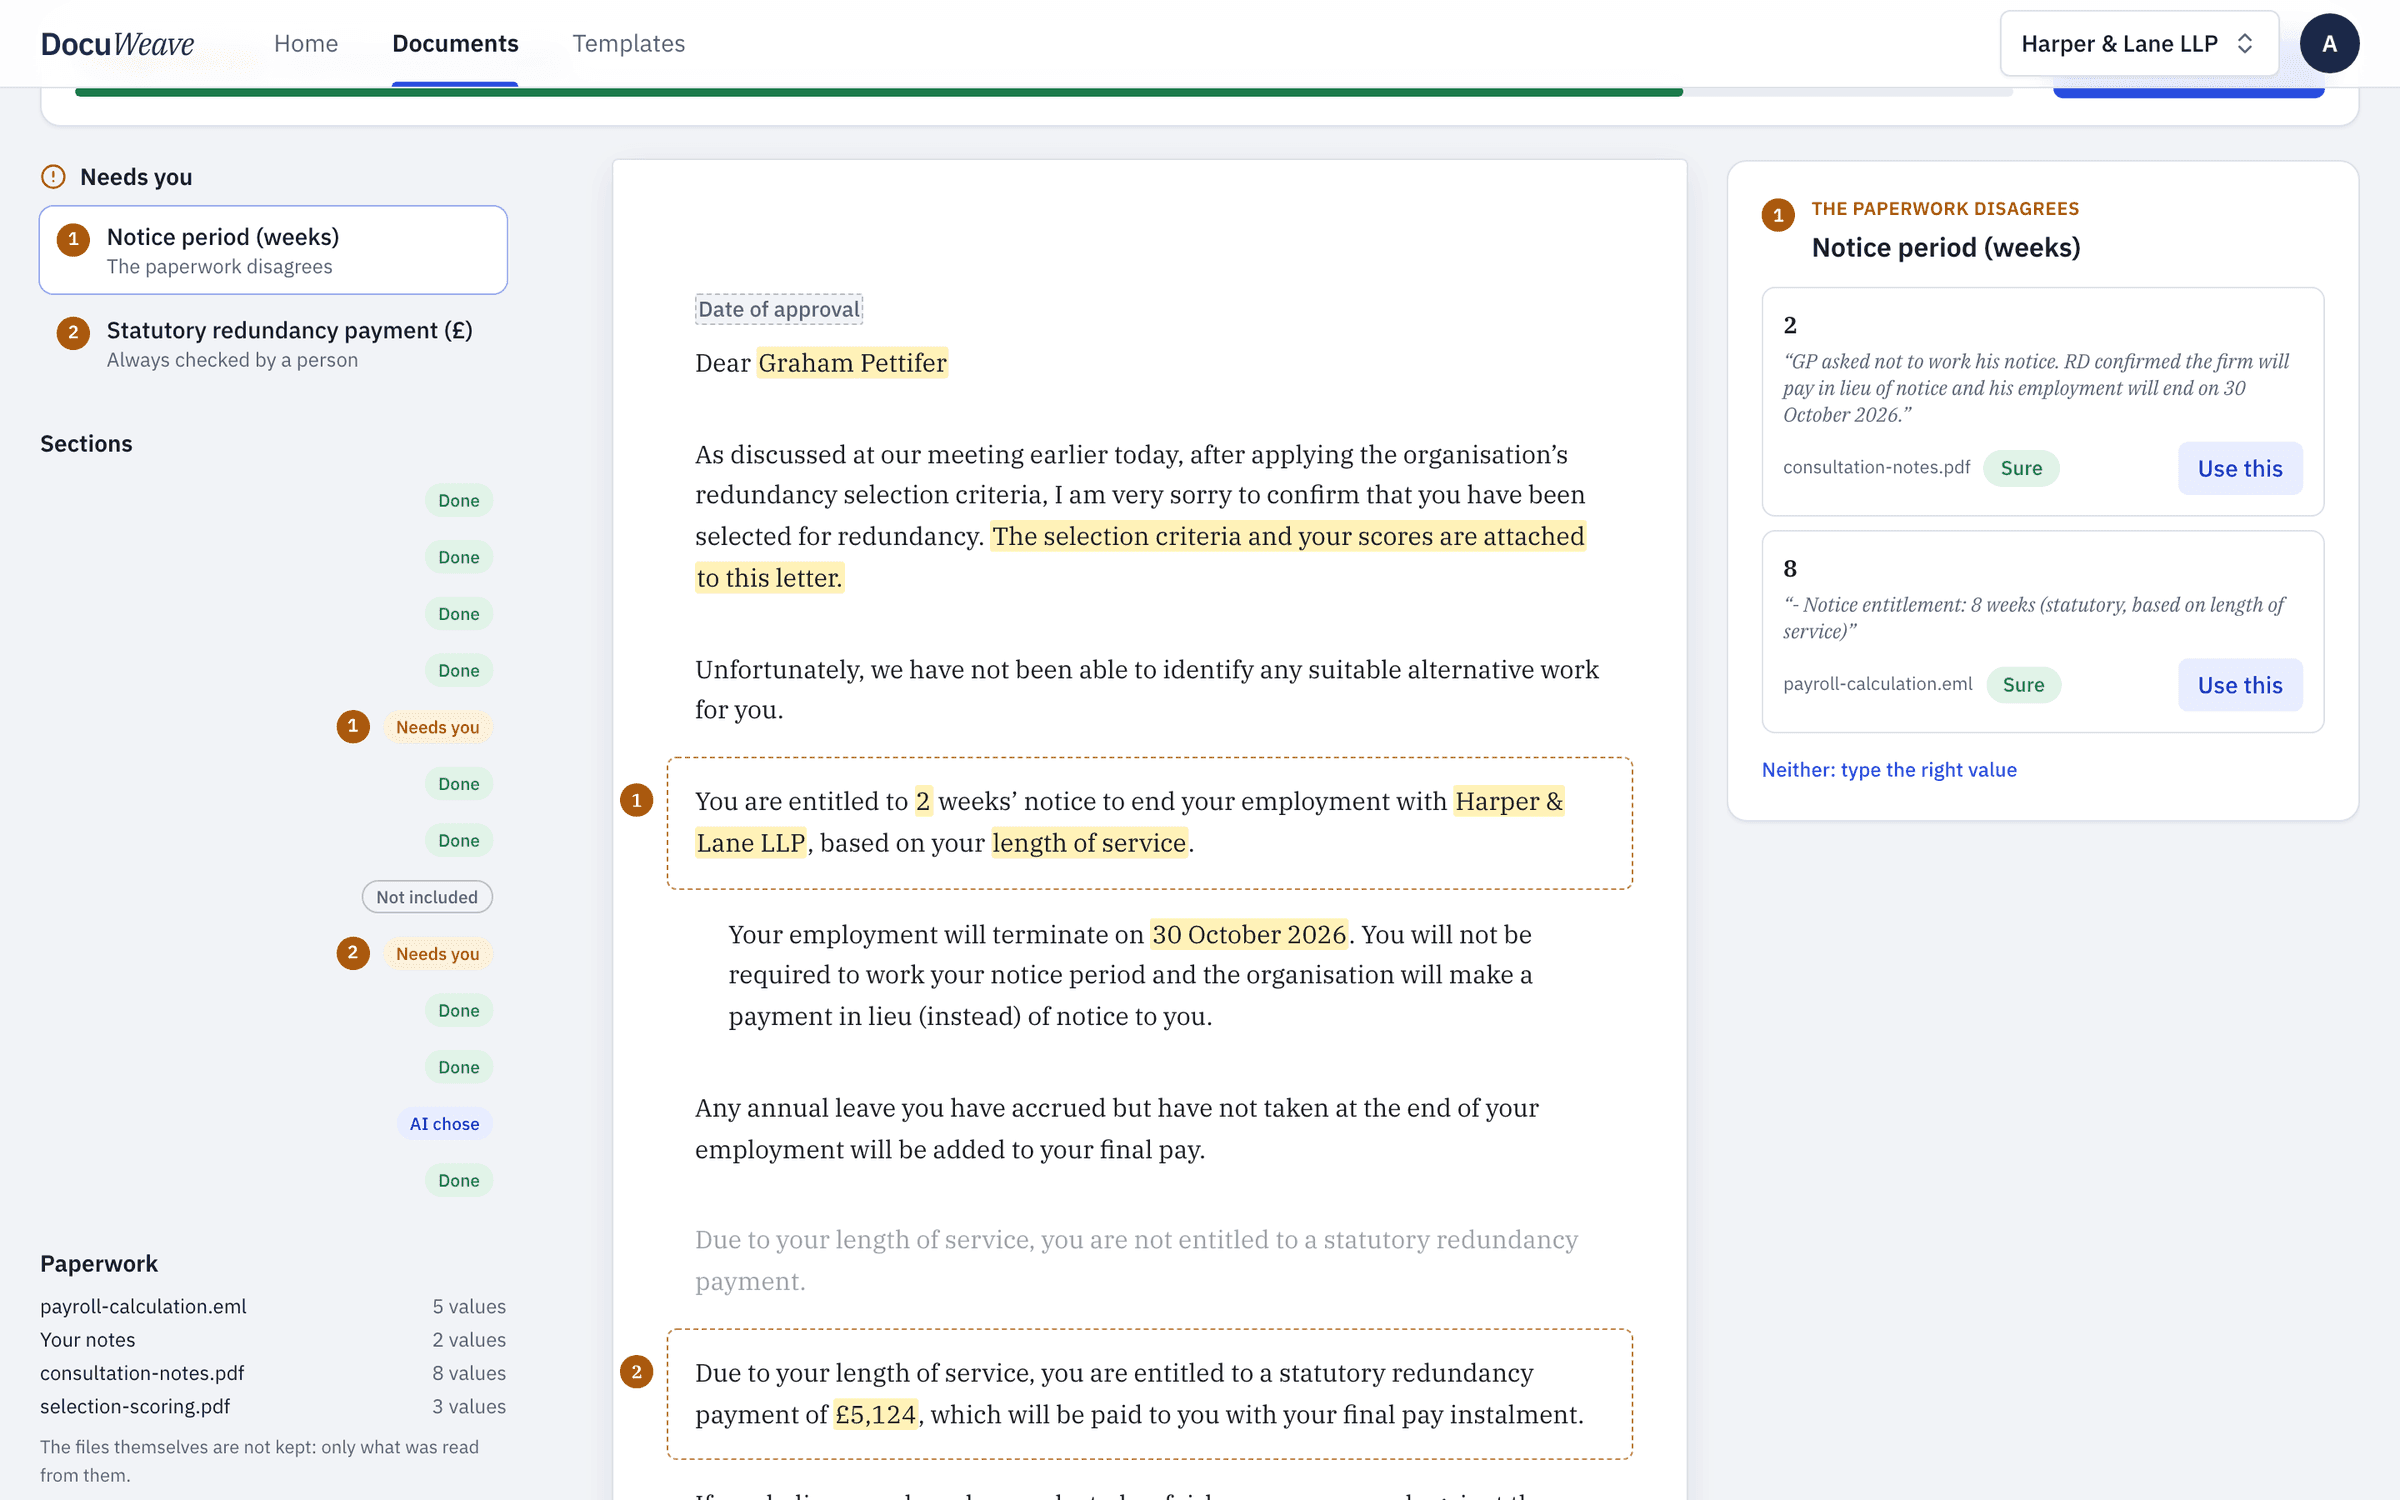Use the value 2 from consultation-notes.pdf
2400x1500 pixels.
2239,468
